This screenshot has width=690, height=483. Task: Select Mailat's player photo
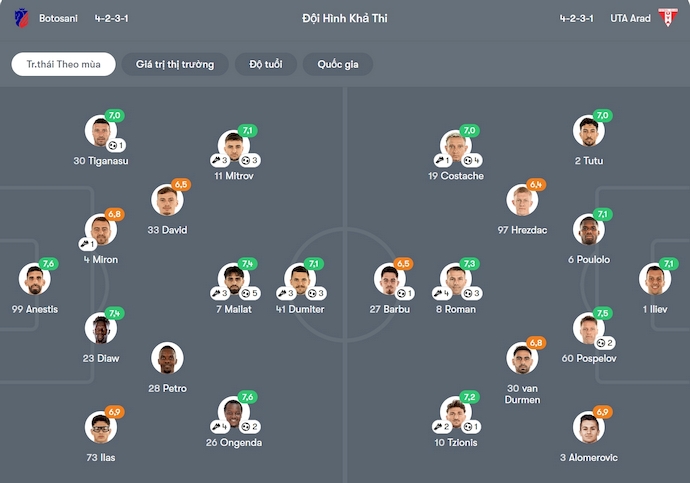(233, 279)
